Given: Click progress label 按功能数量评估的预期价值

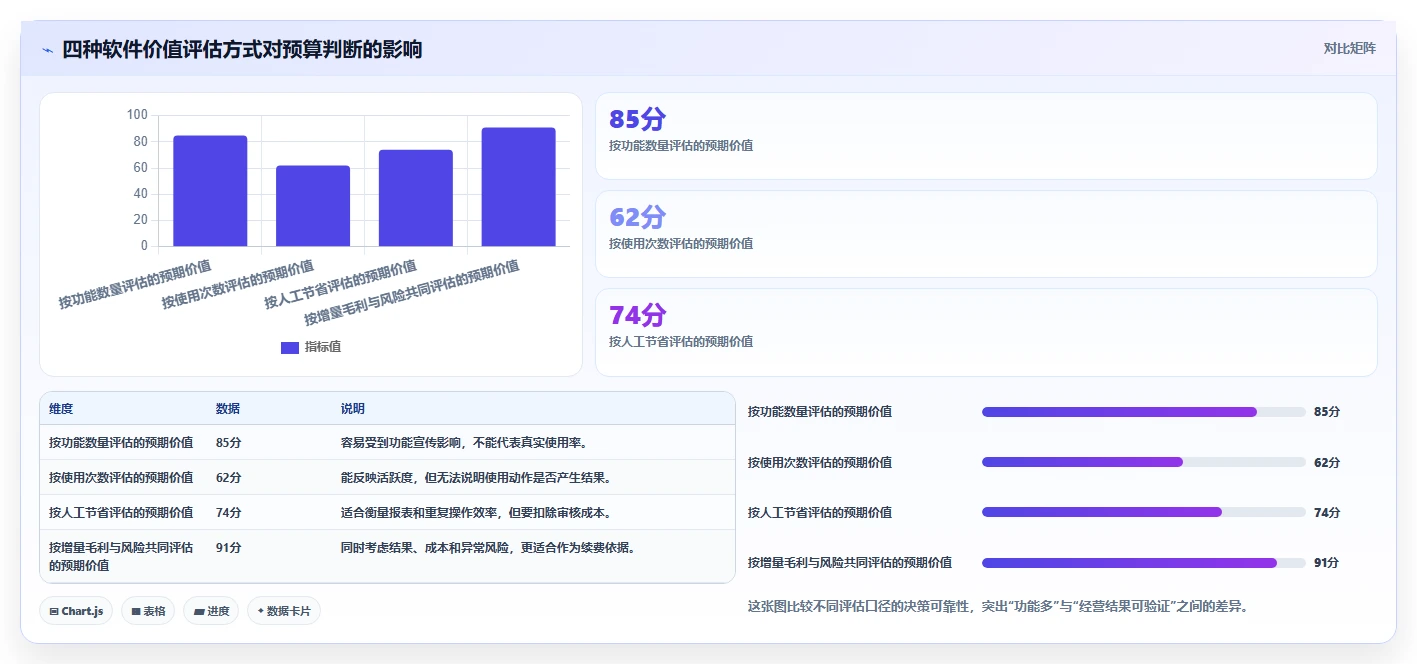Looking at the screenshot, I should pyautogui.click(x=820, y=412).
